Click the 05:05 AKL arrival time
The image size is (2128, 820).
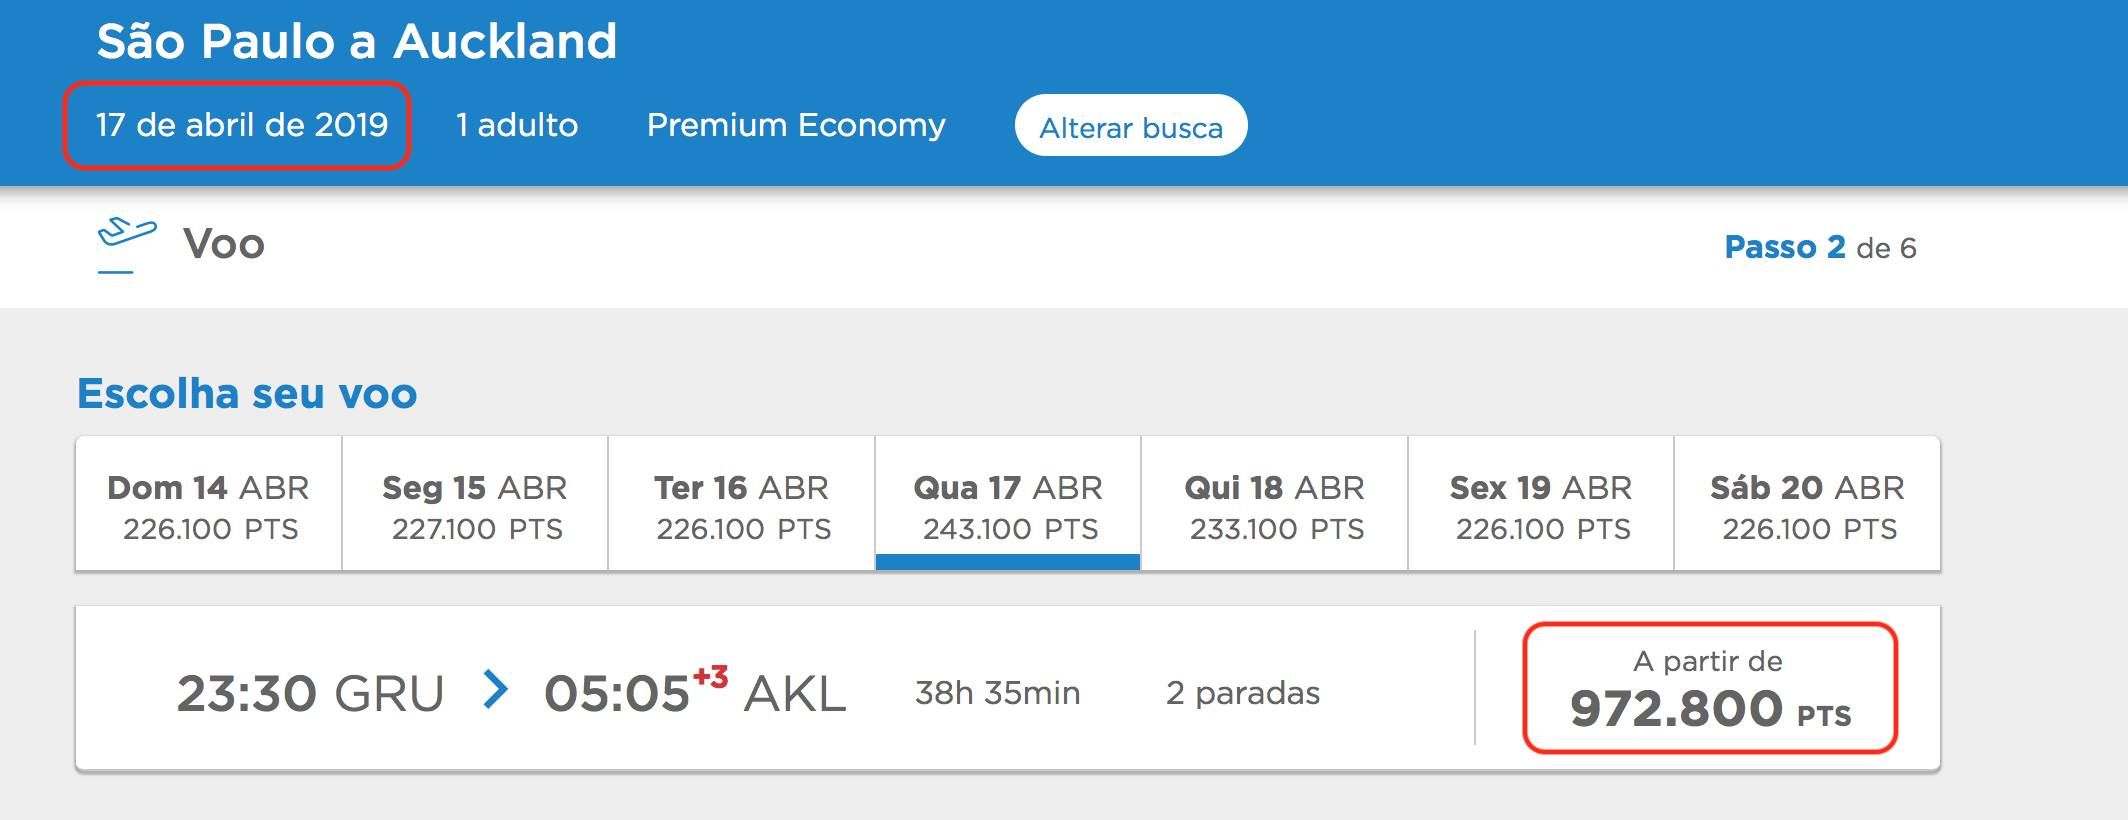pos(695,690)
